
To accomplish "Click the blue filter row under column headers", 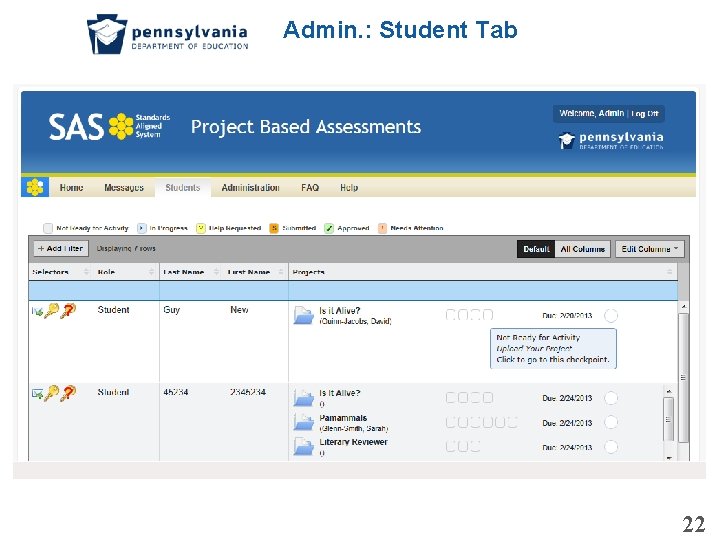I will point(353,291).
